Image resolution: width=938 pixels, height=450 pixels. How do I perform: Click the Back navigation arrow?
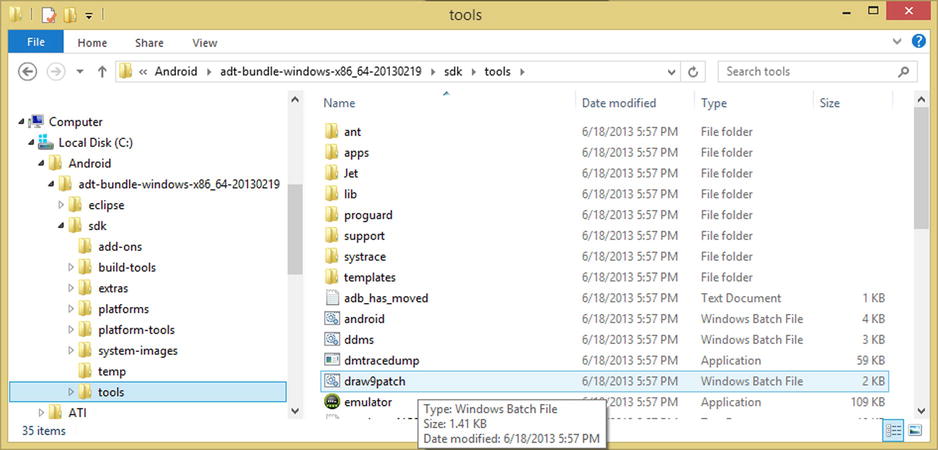pyautogui.click(x=28, y=72)
